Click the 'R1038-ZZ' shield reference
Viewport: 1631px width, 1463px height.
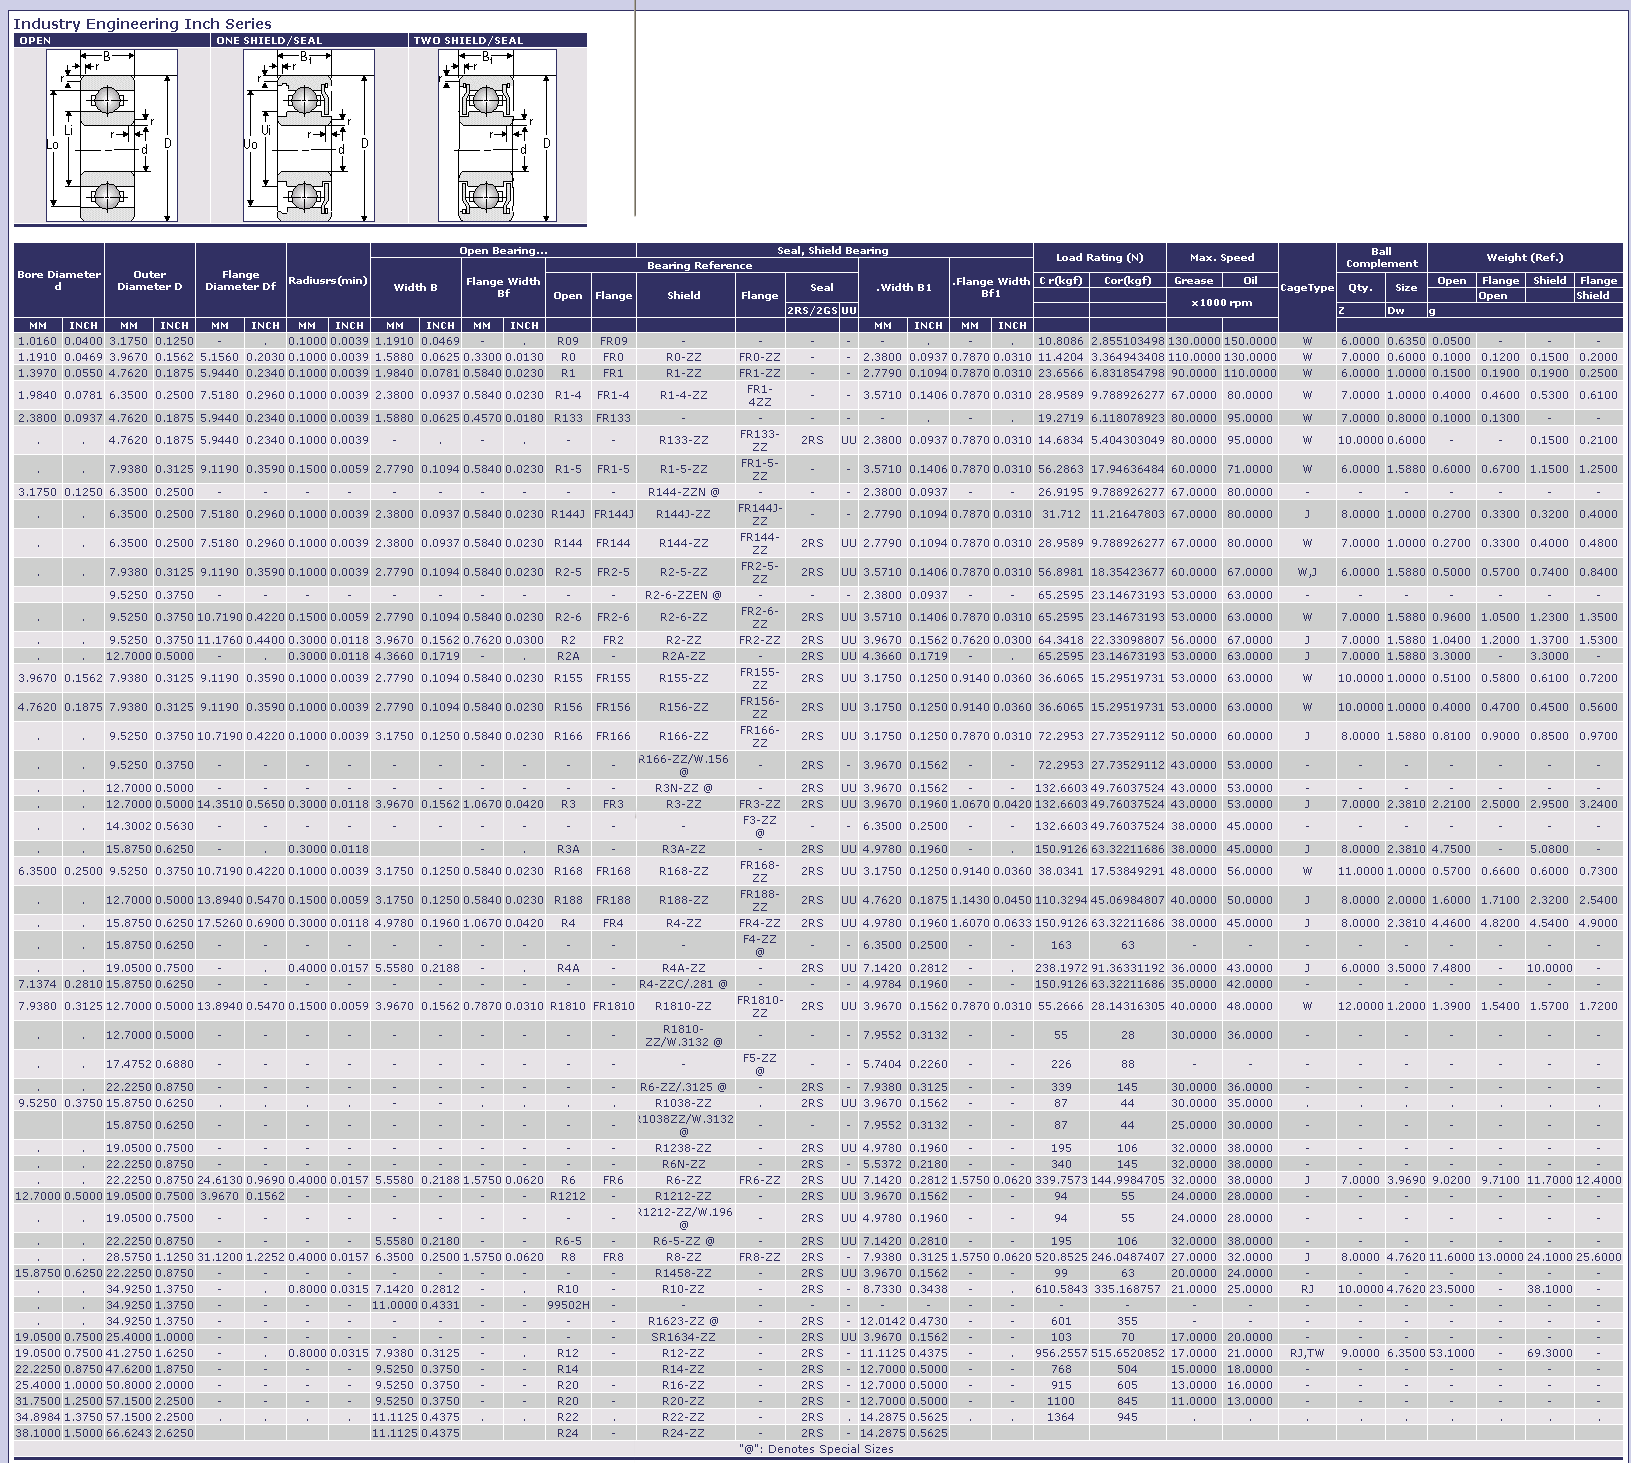pos(684,1103)
